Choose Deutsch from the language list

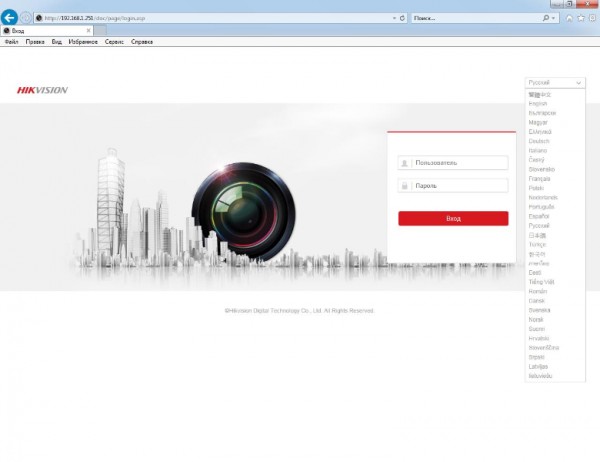click(x=538, y=141)
